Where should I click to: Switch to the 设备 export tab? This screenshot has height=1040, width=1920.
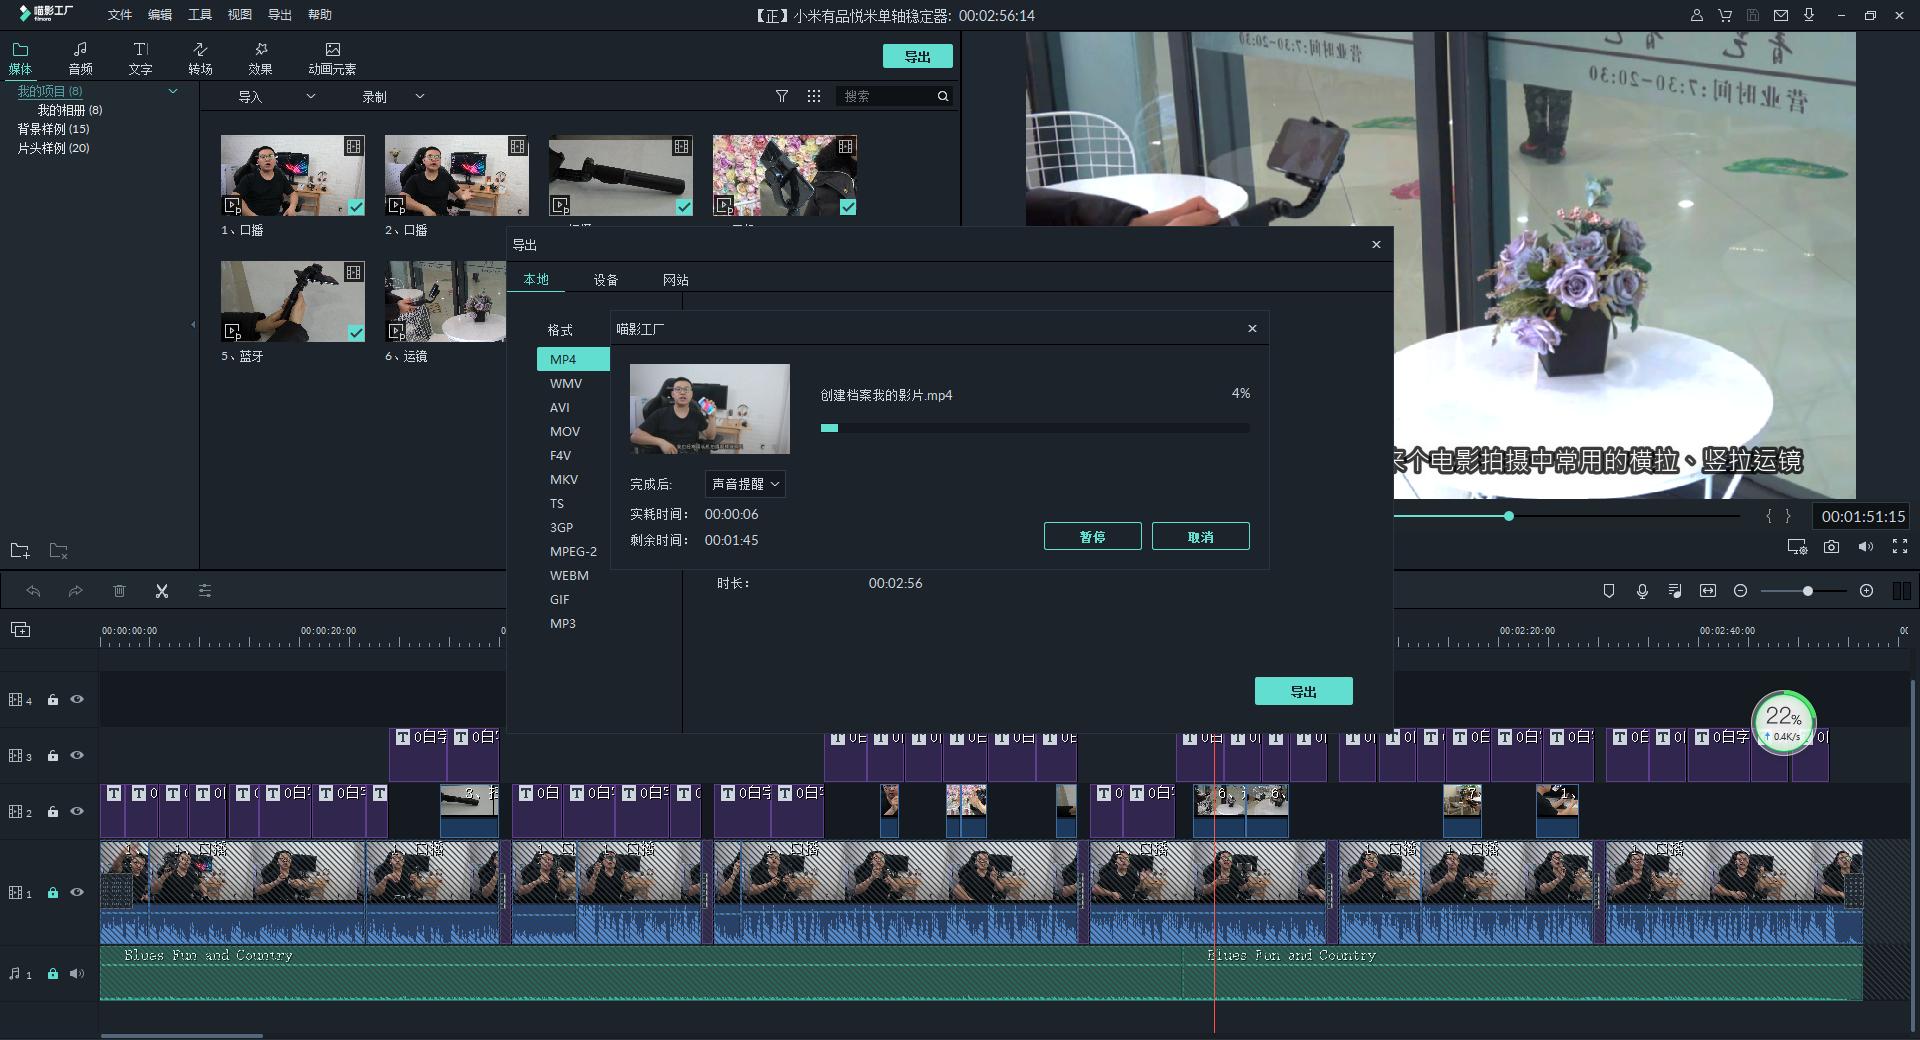(606, 280)
